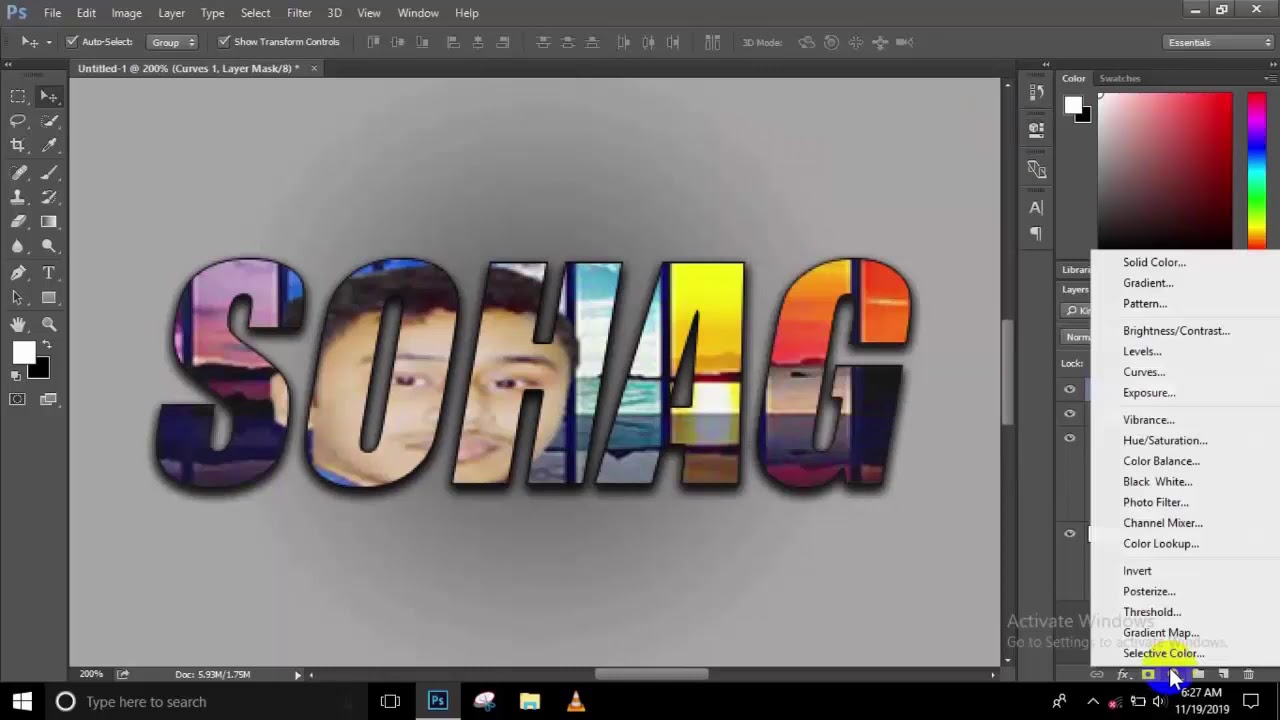
Task: Select the History Brush tool
Action: coord(48,197)
